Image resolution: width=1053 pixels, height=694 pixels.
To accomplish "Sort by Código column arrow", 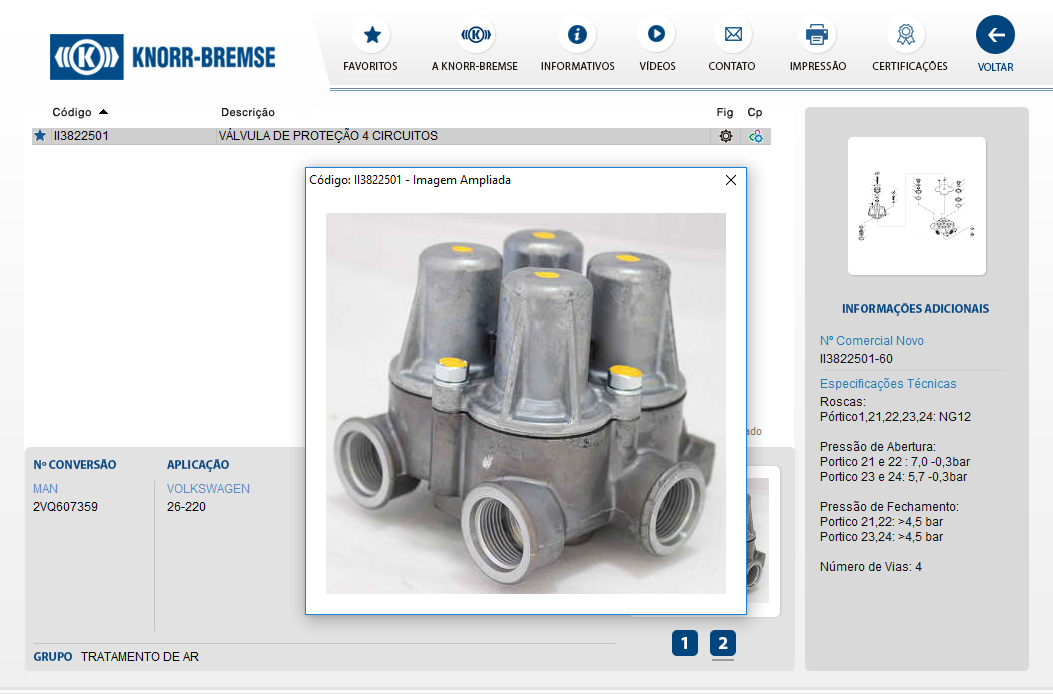I will [103, 112].
